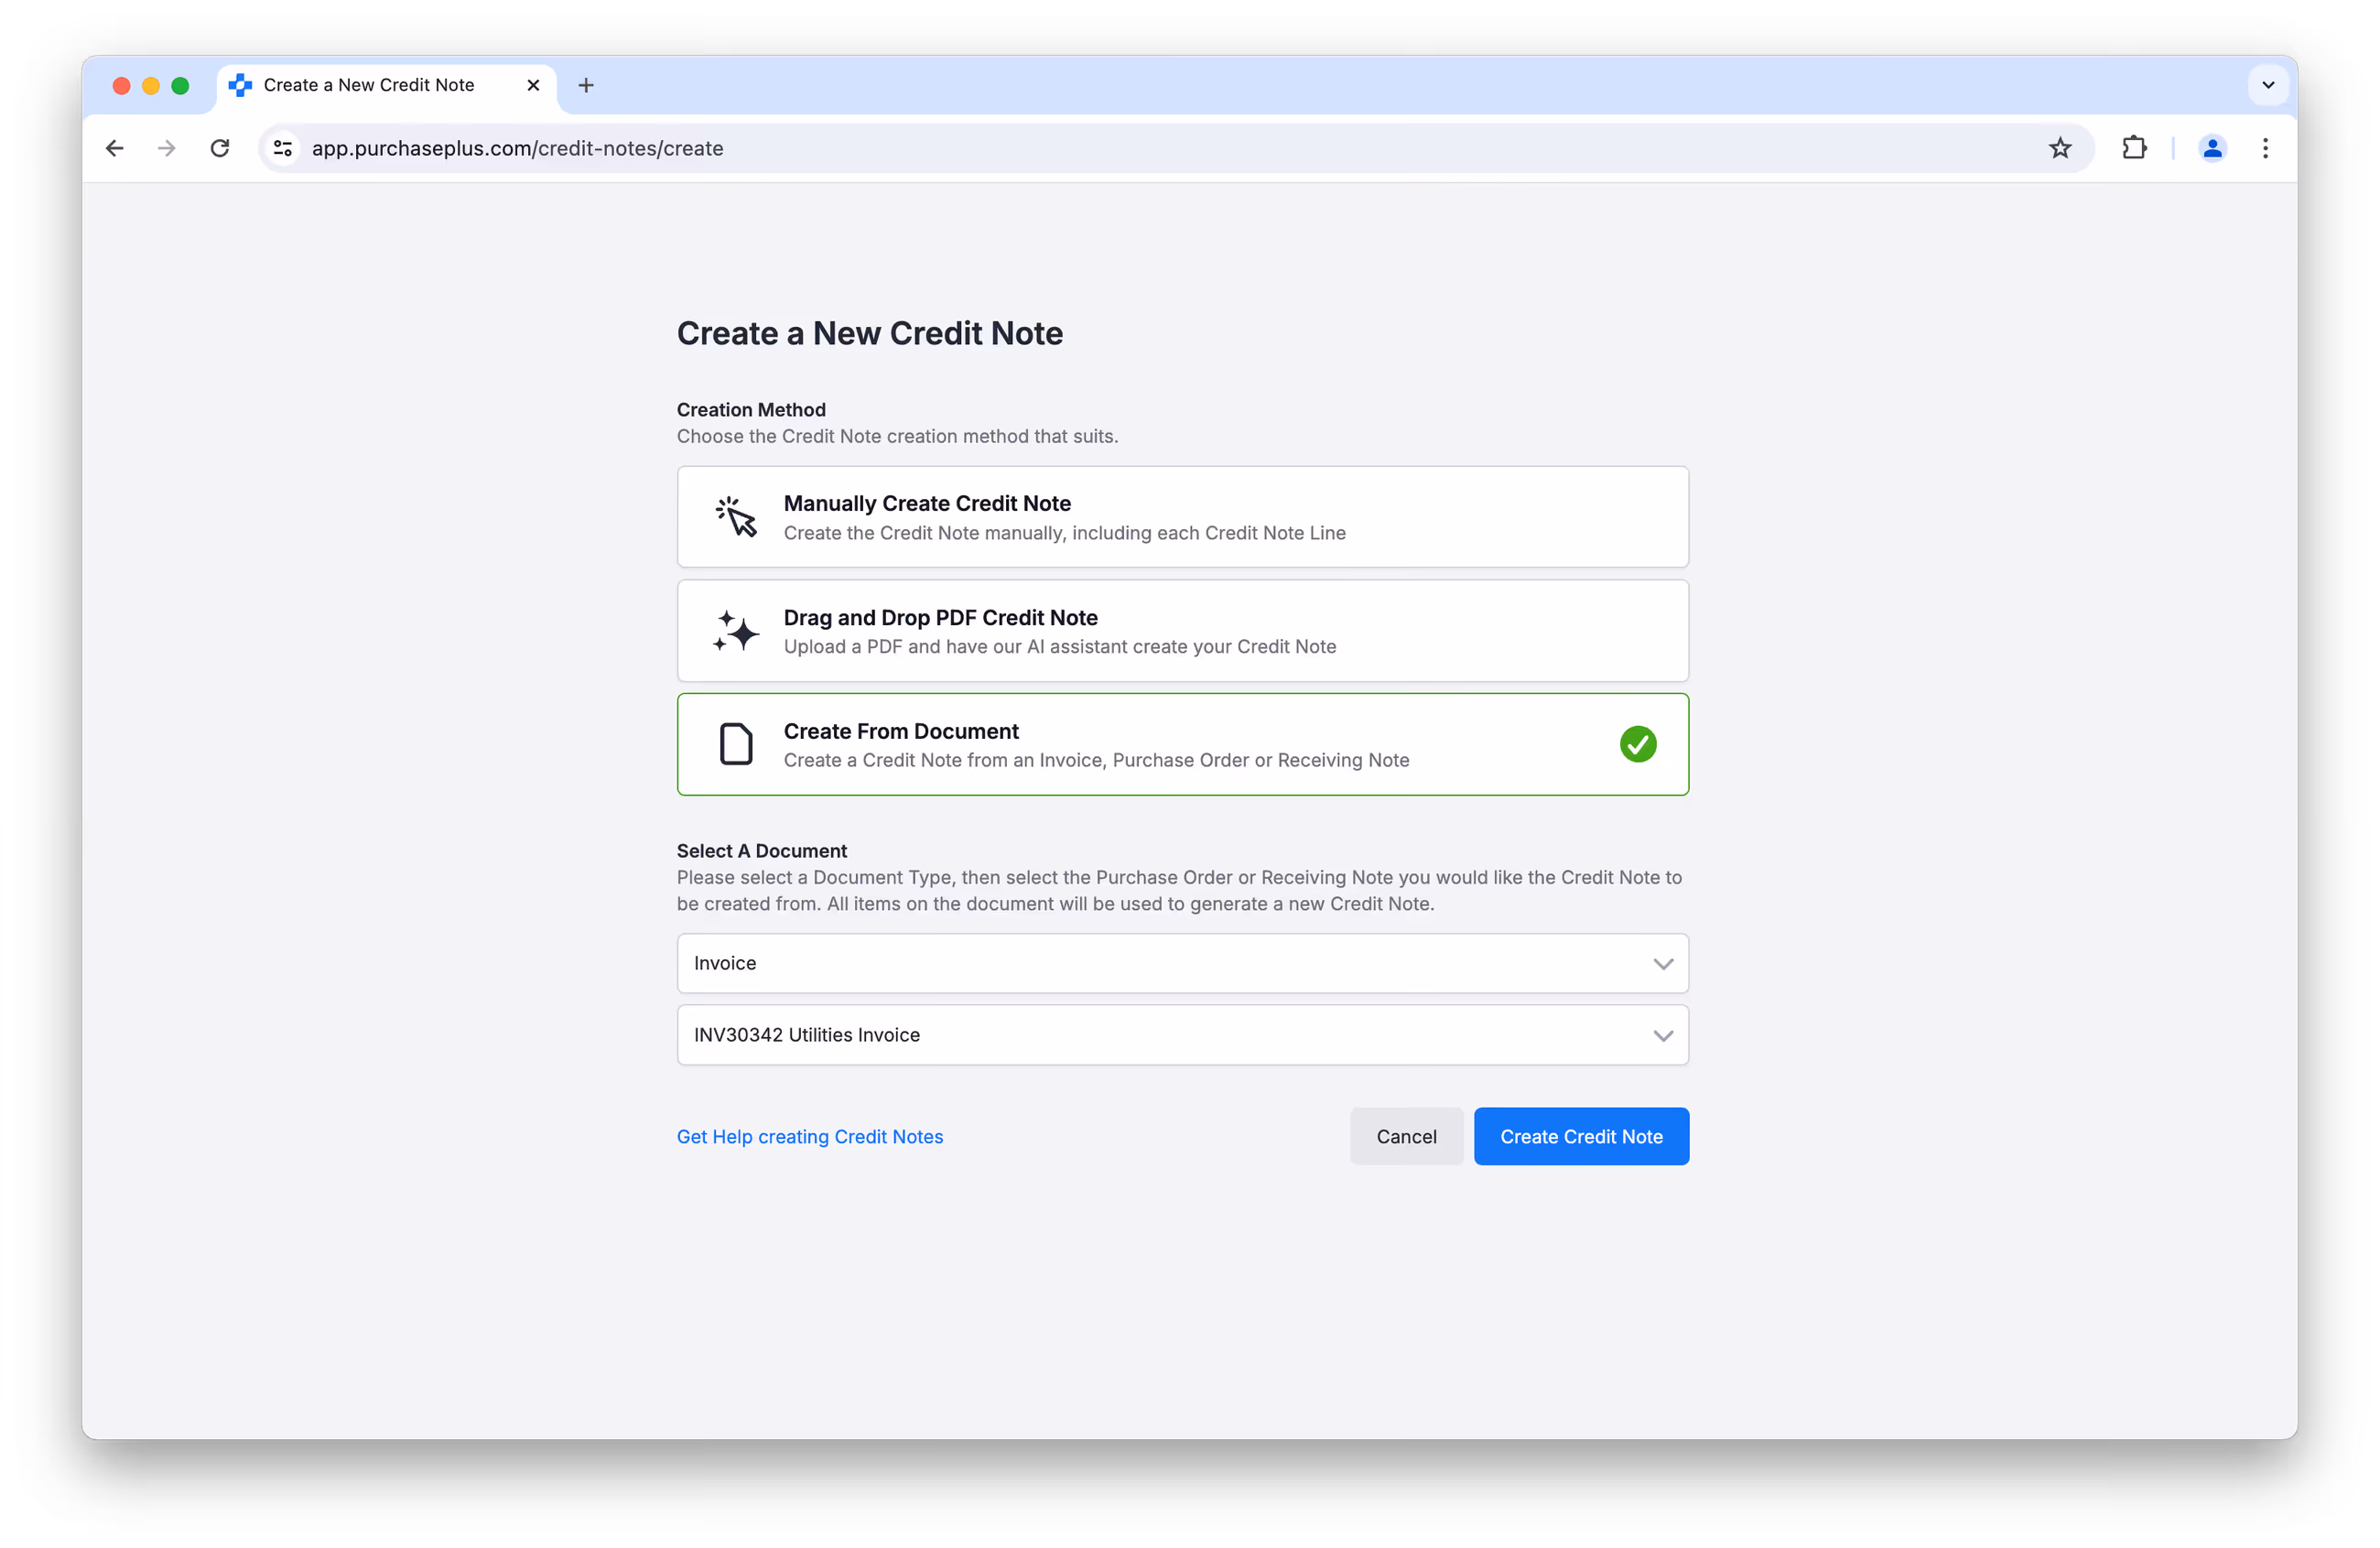Expand the Invoice document type dropdown
Image resolution: width=2380 pixels, height=1548 pixels.
1182,963
